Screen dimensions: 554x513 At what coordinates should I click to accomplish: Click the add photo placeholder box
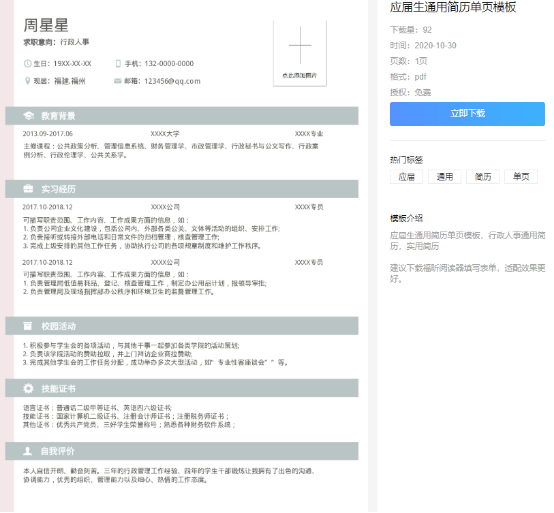pos(300,53)
